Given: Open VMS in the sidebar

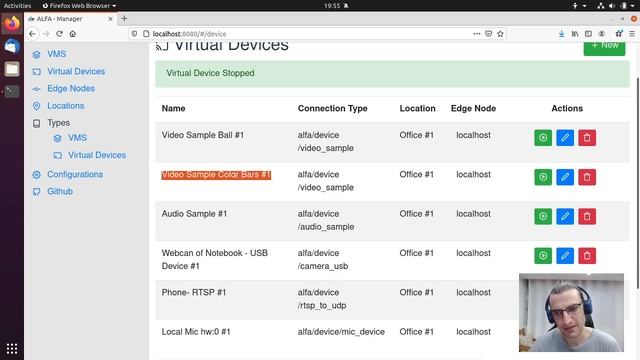Looking at the screenshot, I should click(56, 54).
